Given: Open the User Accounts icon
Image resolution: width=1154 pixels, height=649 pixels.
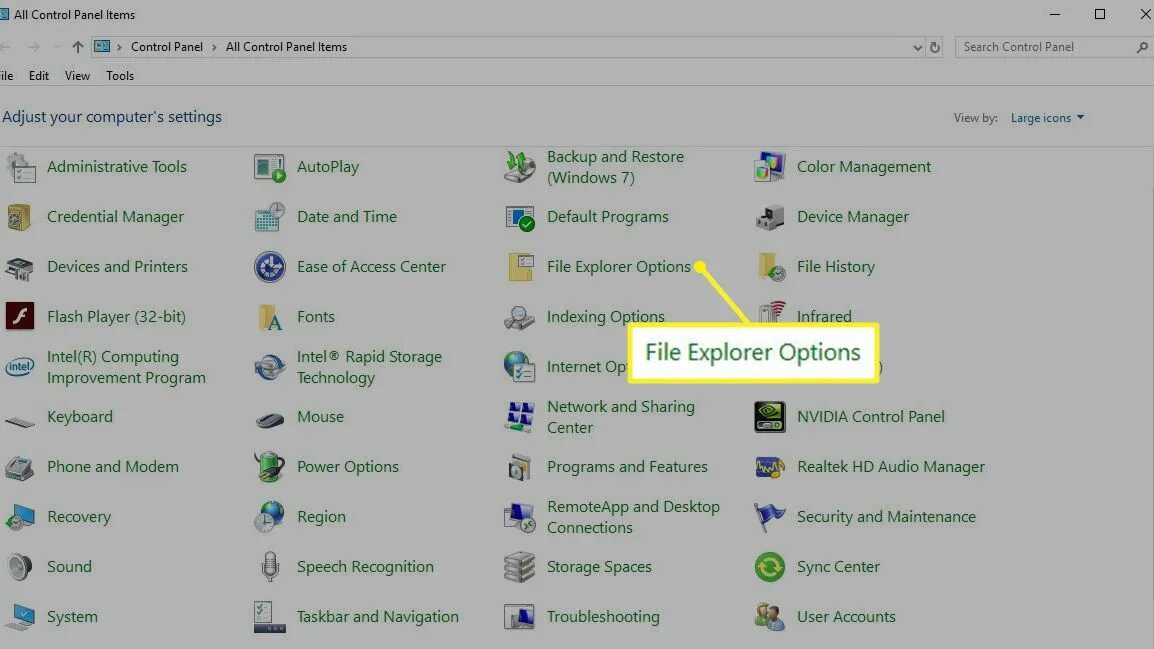Looking at the screenshot, I should 770,617.
